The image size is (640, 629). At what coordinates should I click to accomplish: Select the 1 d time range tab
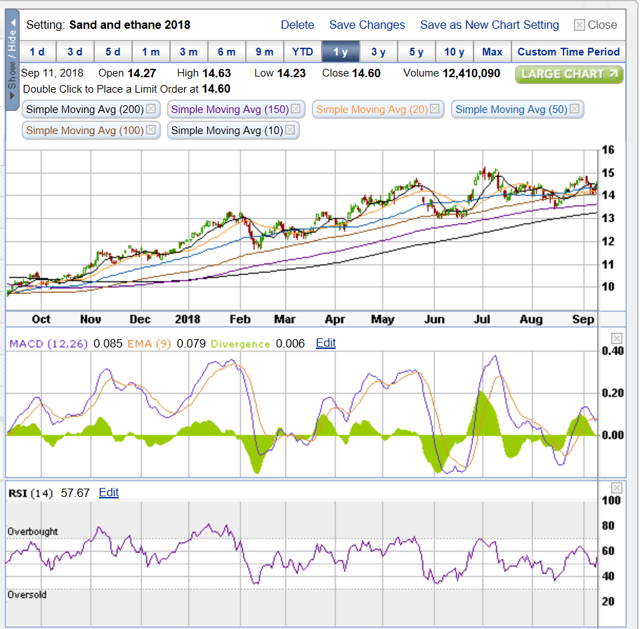[38, 52]
